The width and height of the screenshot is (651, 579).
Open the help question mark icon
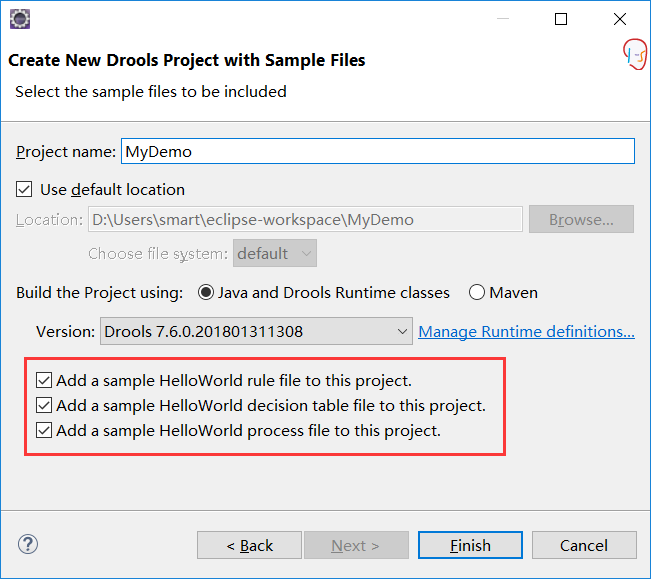(x=28, y=544)
